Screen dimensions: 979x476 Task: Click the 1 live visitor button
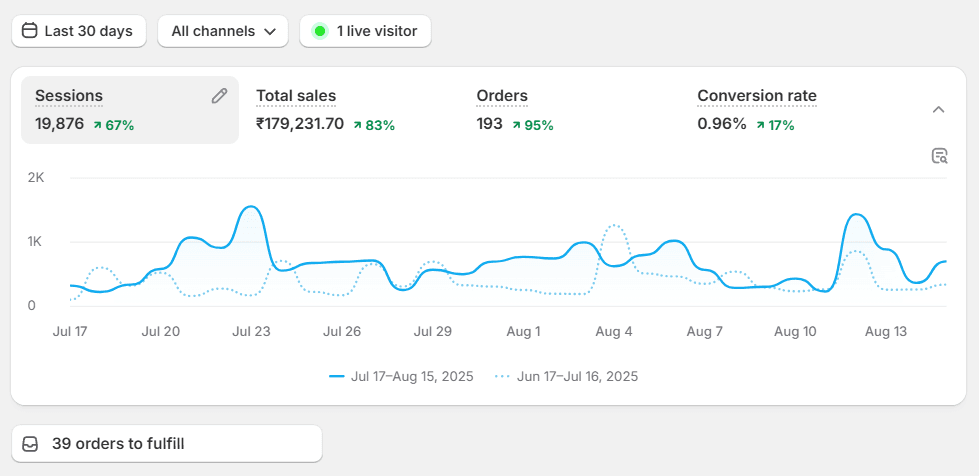click(x=365, y=31)
